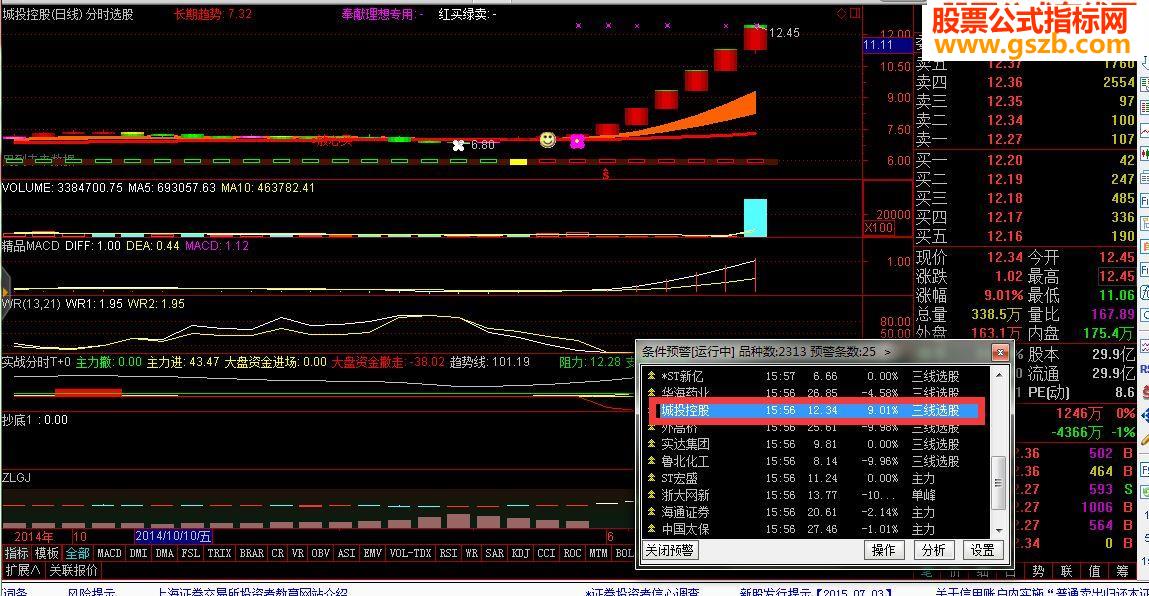Switch to the WR indicator tab
Viewport: 1149px width, 596px height.
(471, 553)
